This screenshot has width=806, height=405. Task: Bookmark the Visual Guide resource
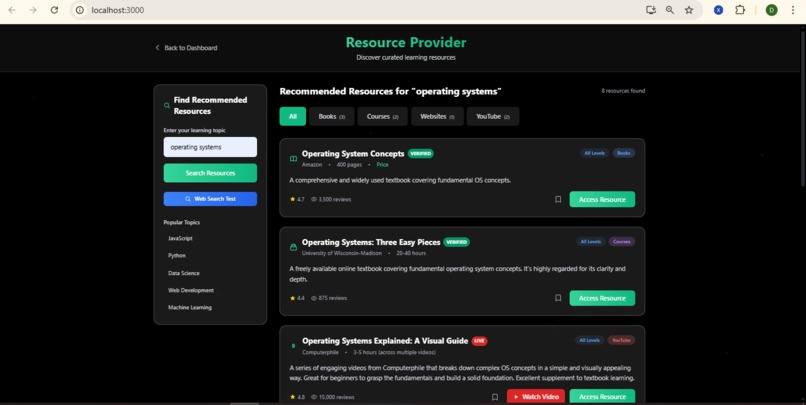tap(494, 397)
